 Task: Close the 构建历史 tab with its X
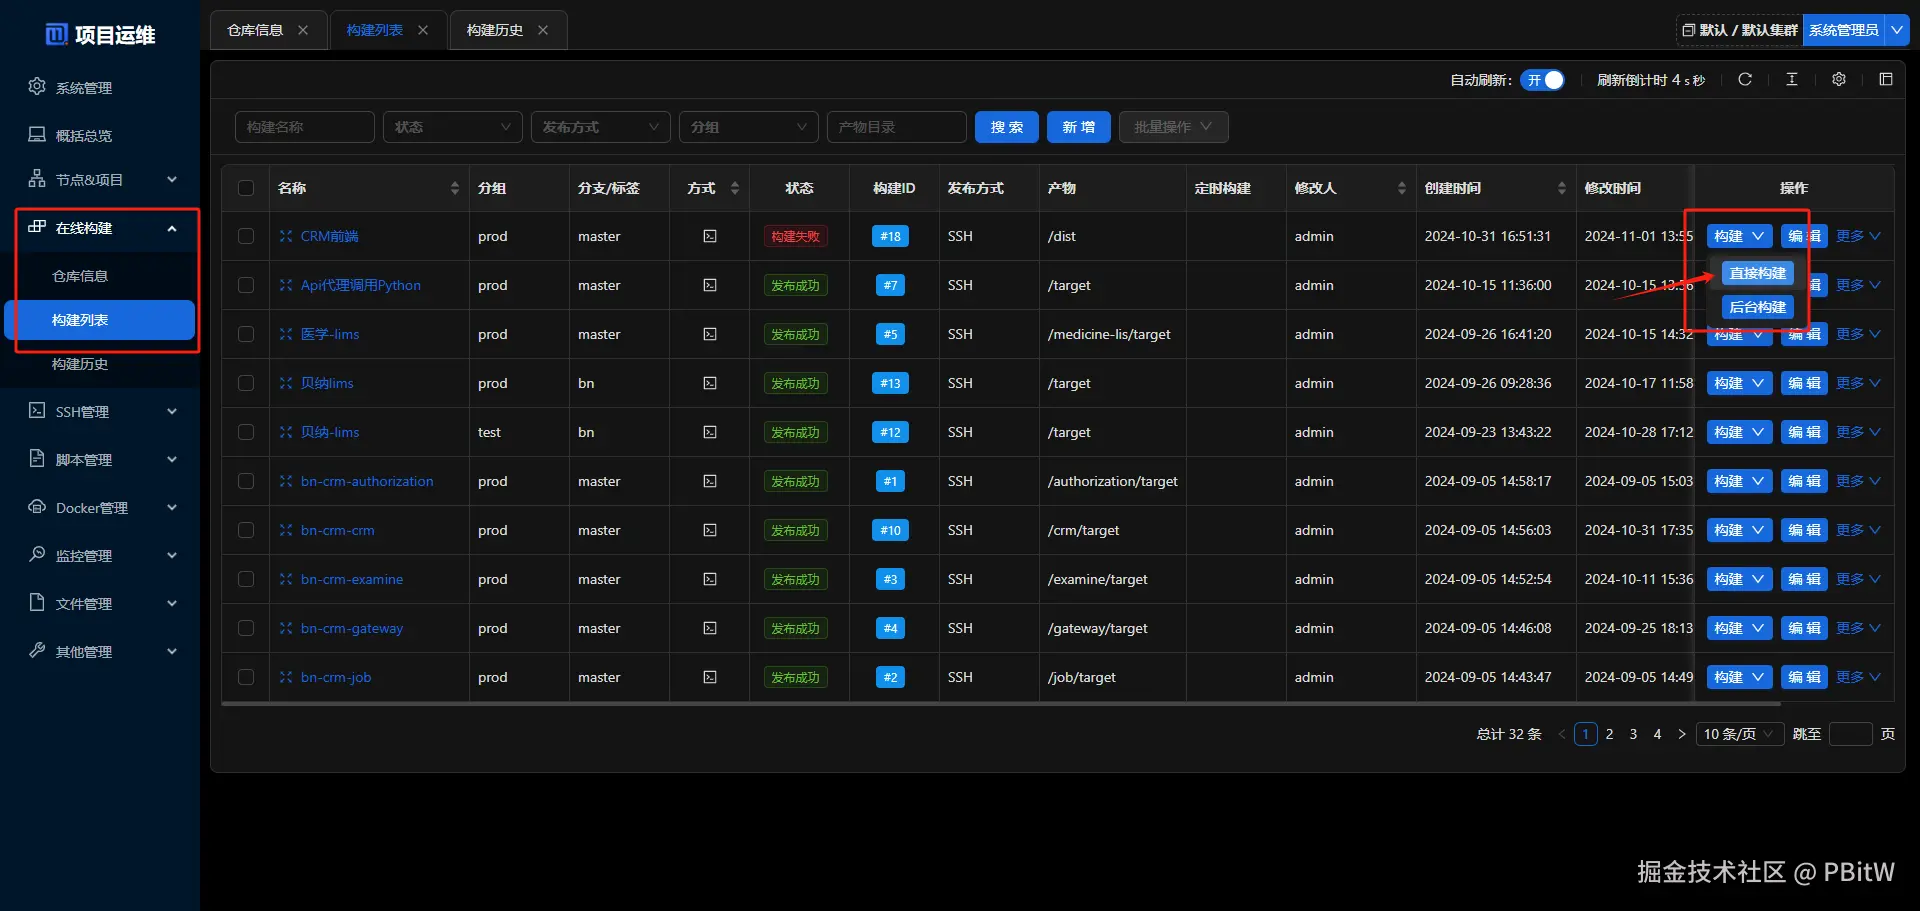pos(543,30)
